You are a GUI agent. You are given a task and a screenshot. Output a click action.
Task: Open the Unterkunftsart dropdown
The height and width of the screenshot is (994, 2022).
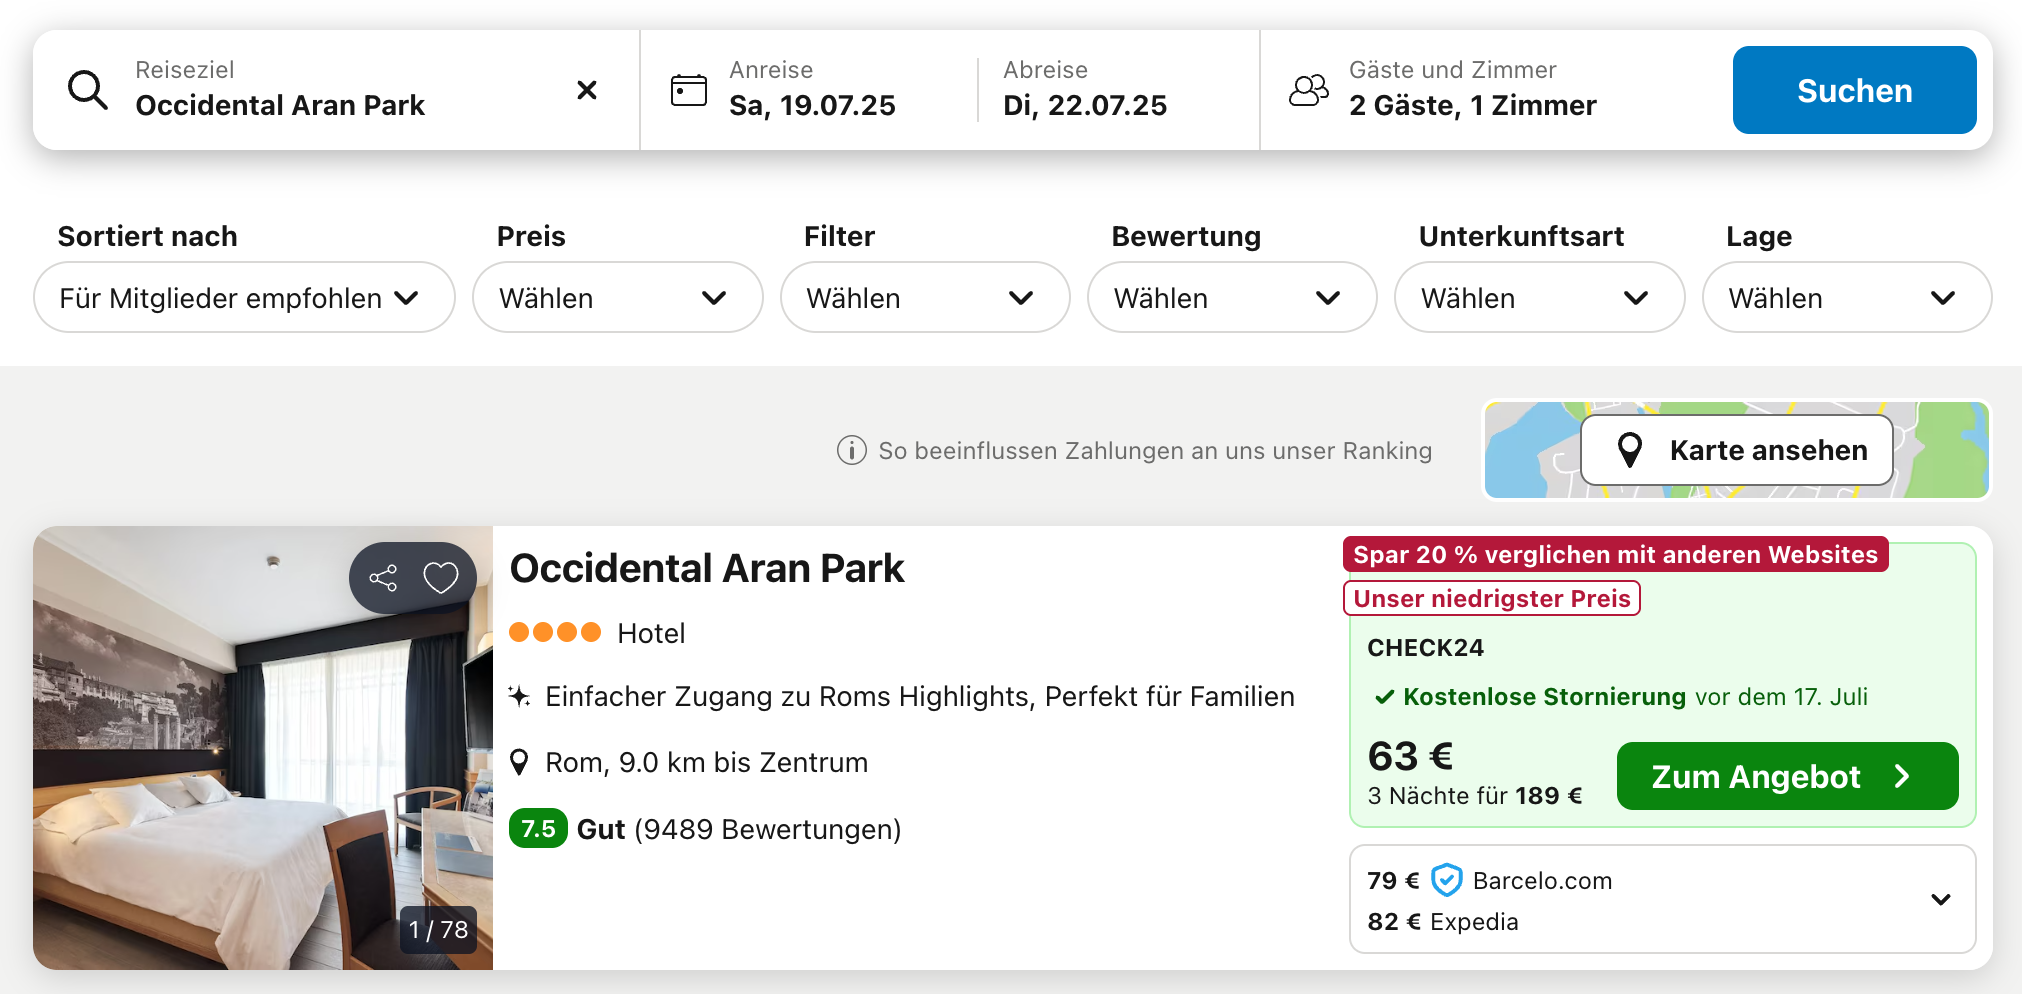(x=1539, y=297)
